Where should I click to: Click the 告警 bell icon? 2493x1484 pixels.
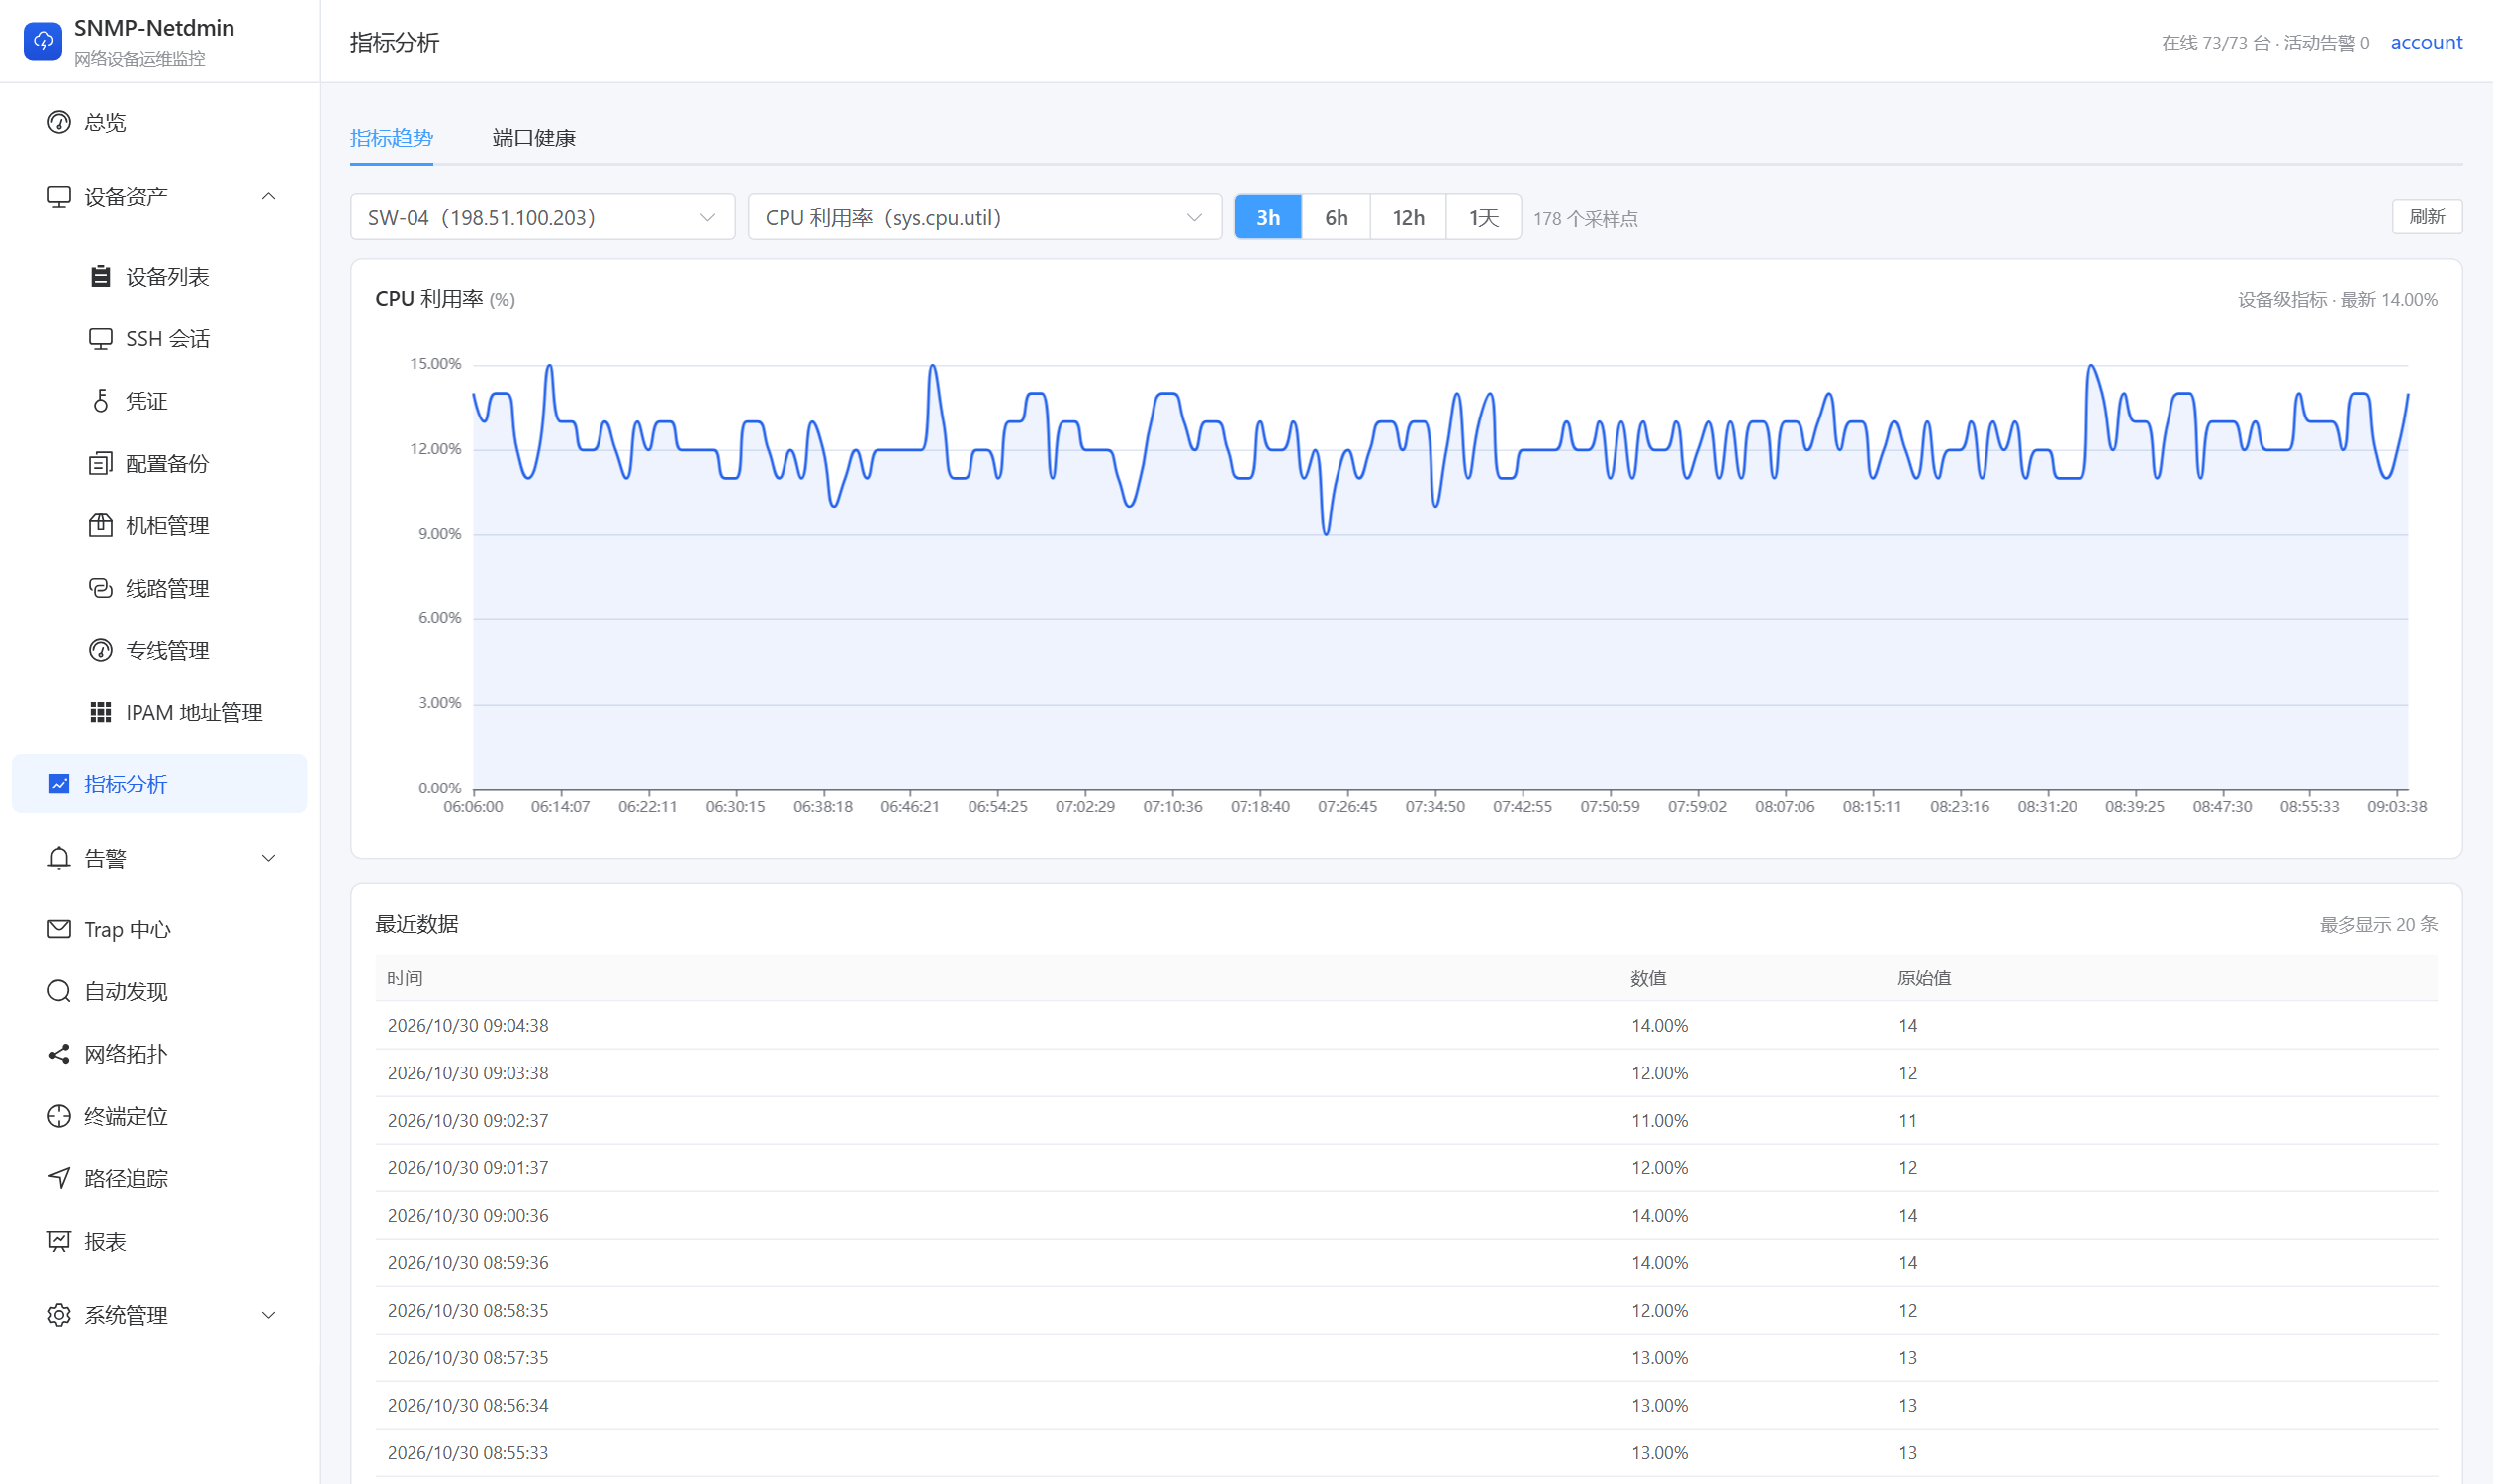59,859
